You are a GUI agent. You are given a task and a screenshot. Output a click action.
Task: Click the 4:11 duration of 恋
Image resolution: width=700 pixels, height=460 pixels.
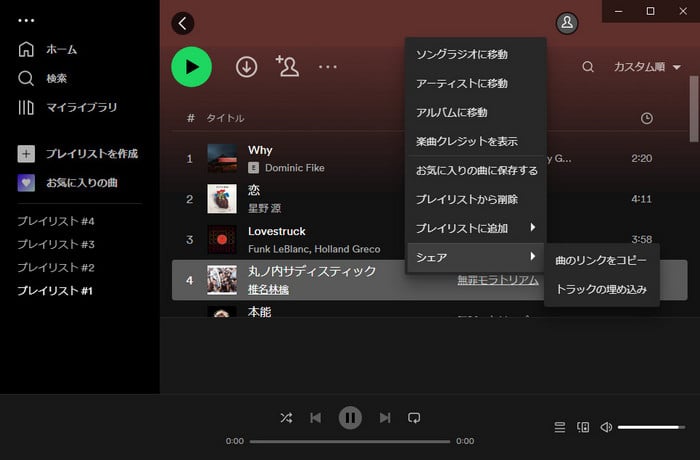(x=642, y=199)
